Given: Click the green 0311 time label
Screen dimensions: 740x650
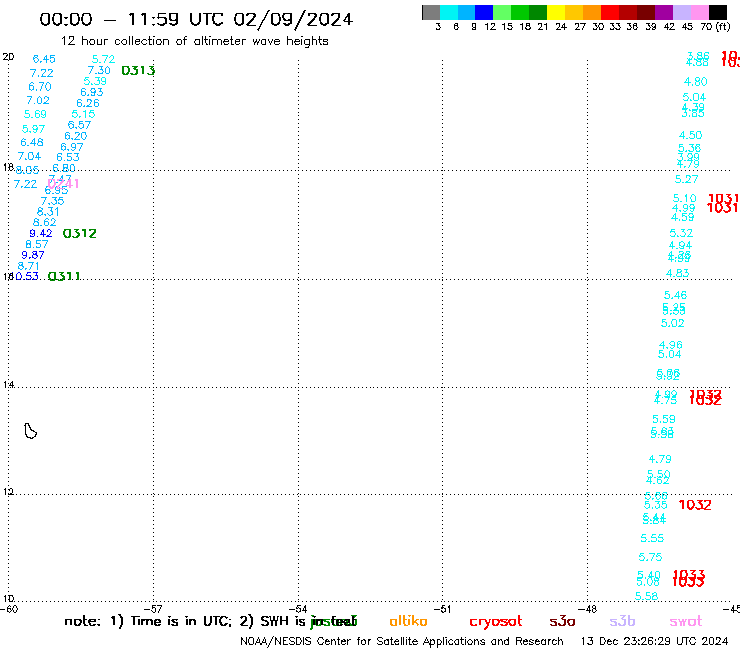Looking at the screenshot, I should [64, 276].
